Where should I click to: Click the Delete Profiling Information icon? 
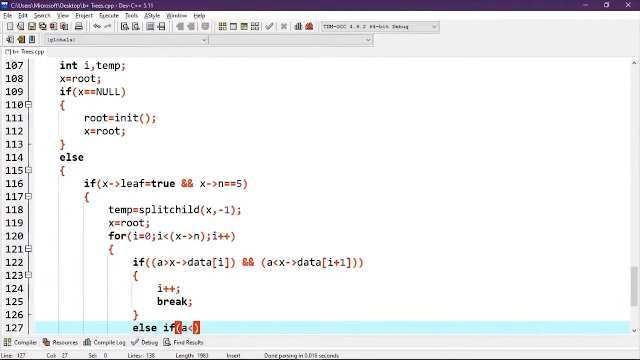coord(309,27)
